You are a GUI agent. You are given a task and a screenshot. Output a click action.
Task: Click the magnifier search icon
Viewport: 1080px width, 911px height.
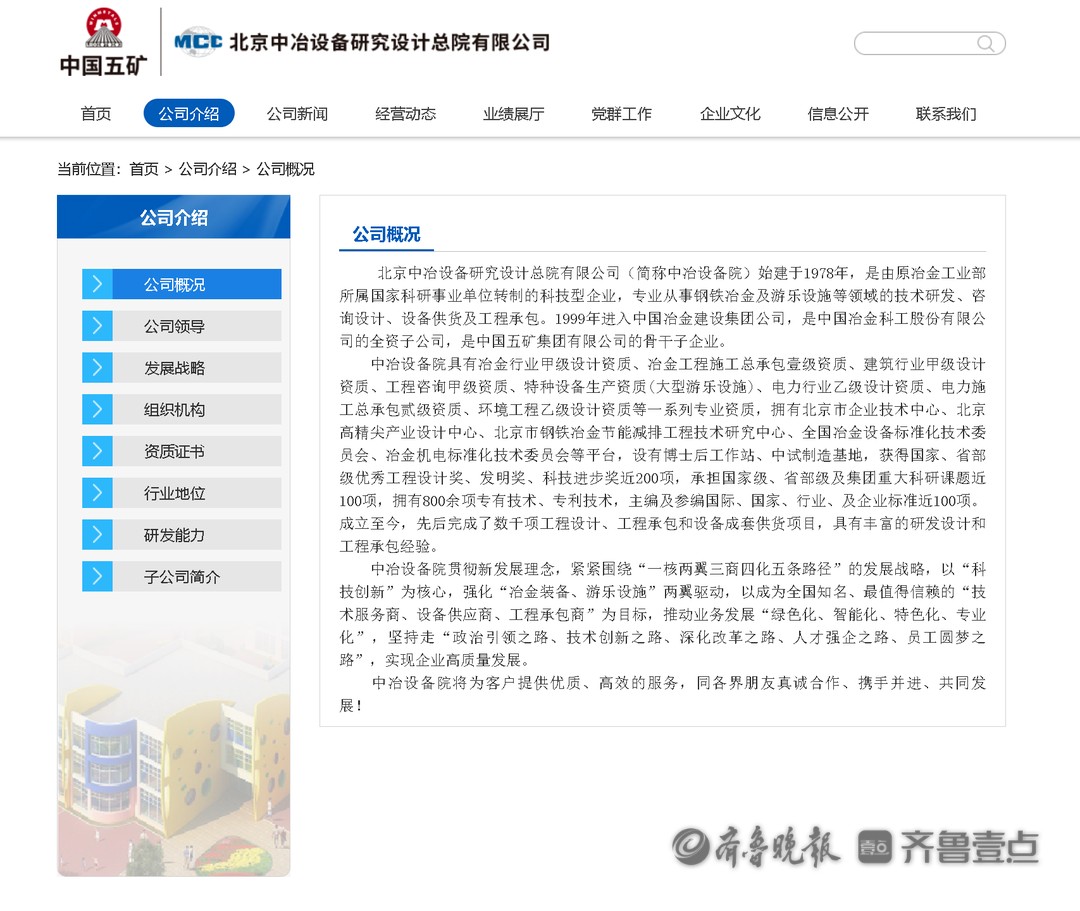pos(986,43)
